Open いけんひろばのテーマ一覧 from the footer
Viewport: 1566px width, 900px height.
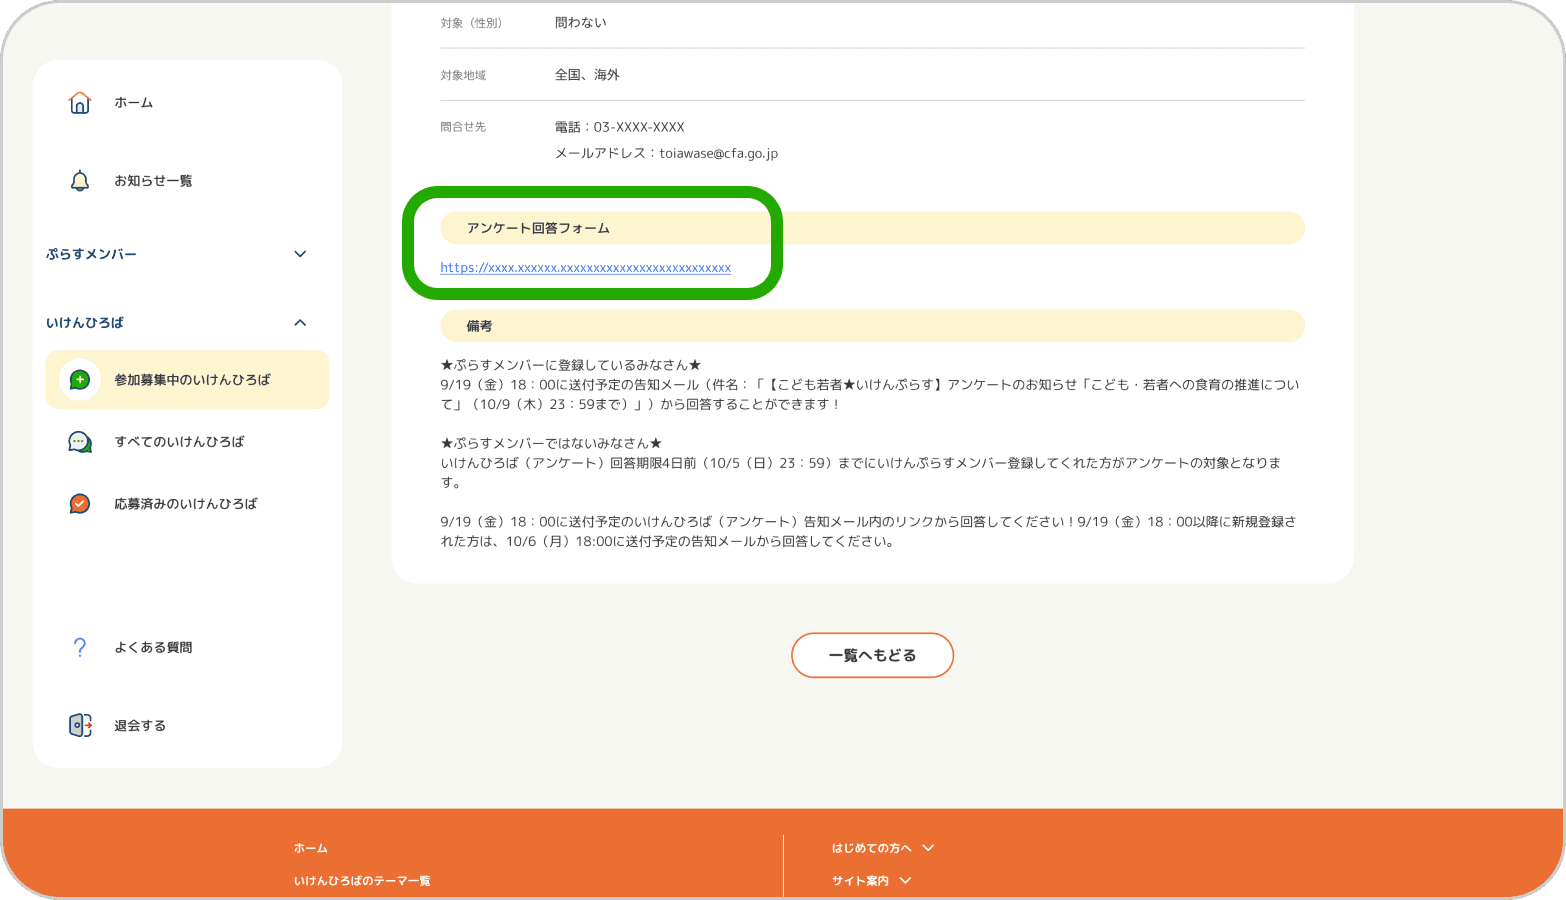[x=362, y=880]
